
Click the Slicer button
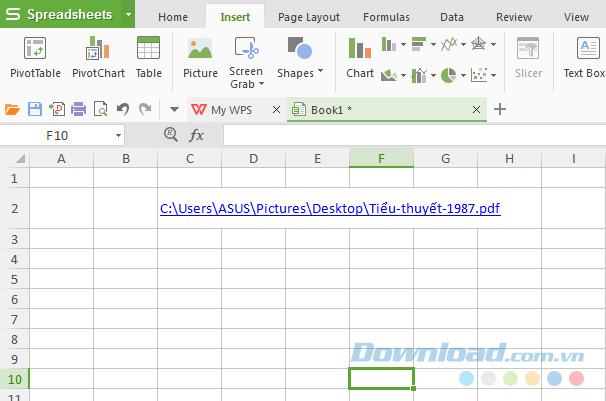pos(528,58)
